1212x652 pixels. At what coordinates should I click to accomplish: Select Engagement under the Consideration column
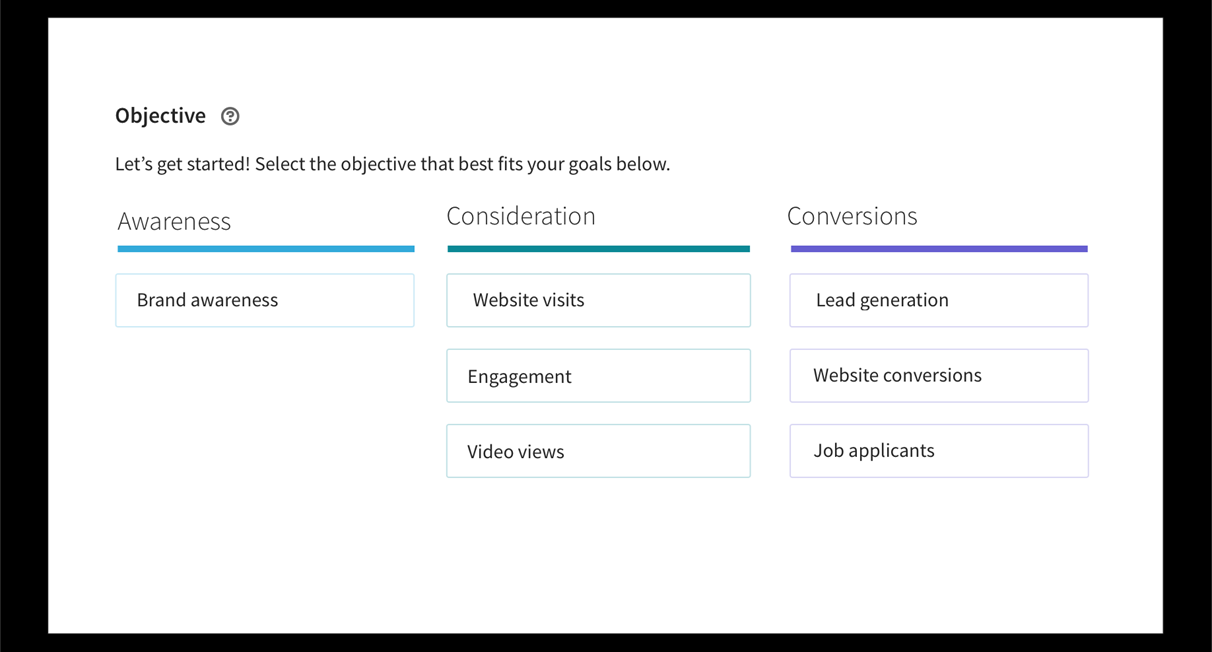598,375
